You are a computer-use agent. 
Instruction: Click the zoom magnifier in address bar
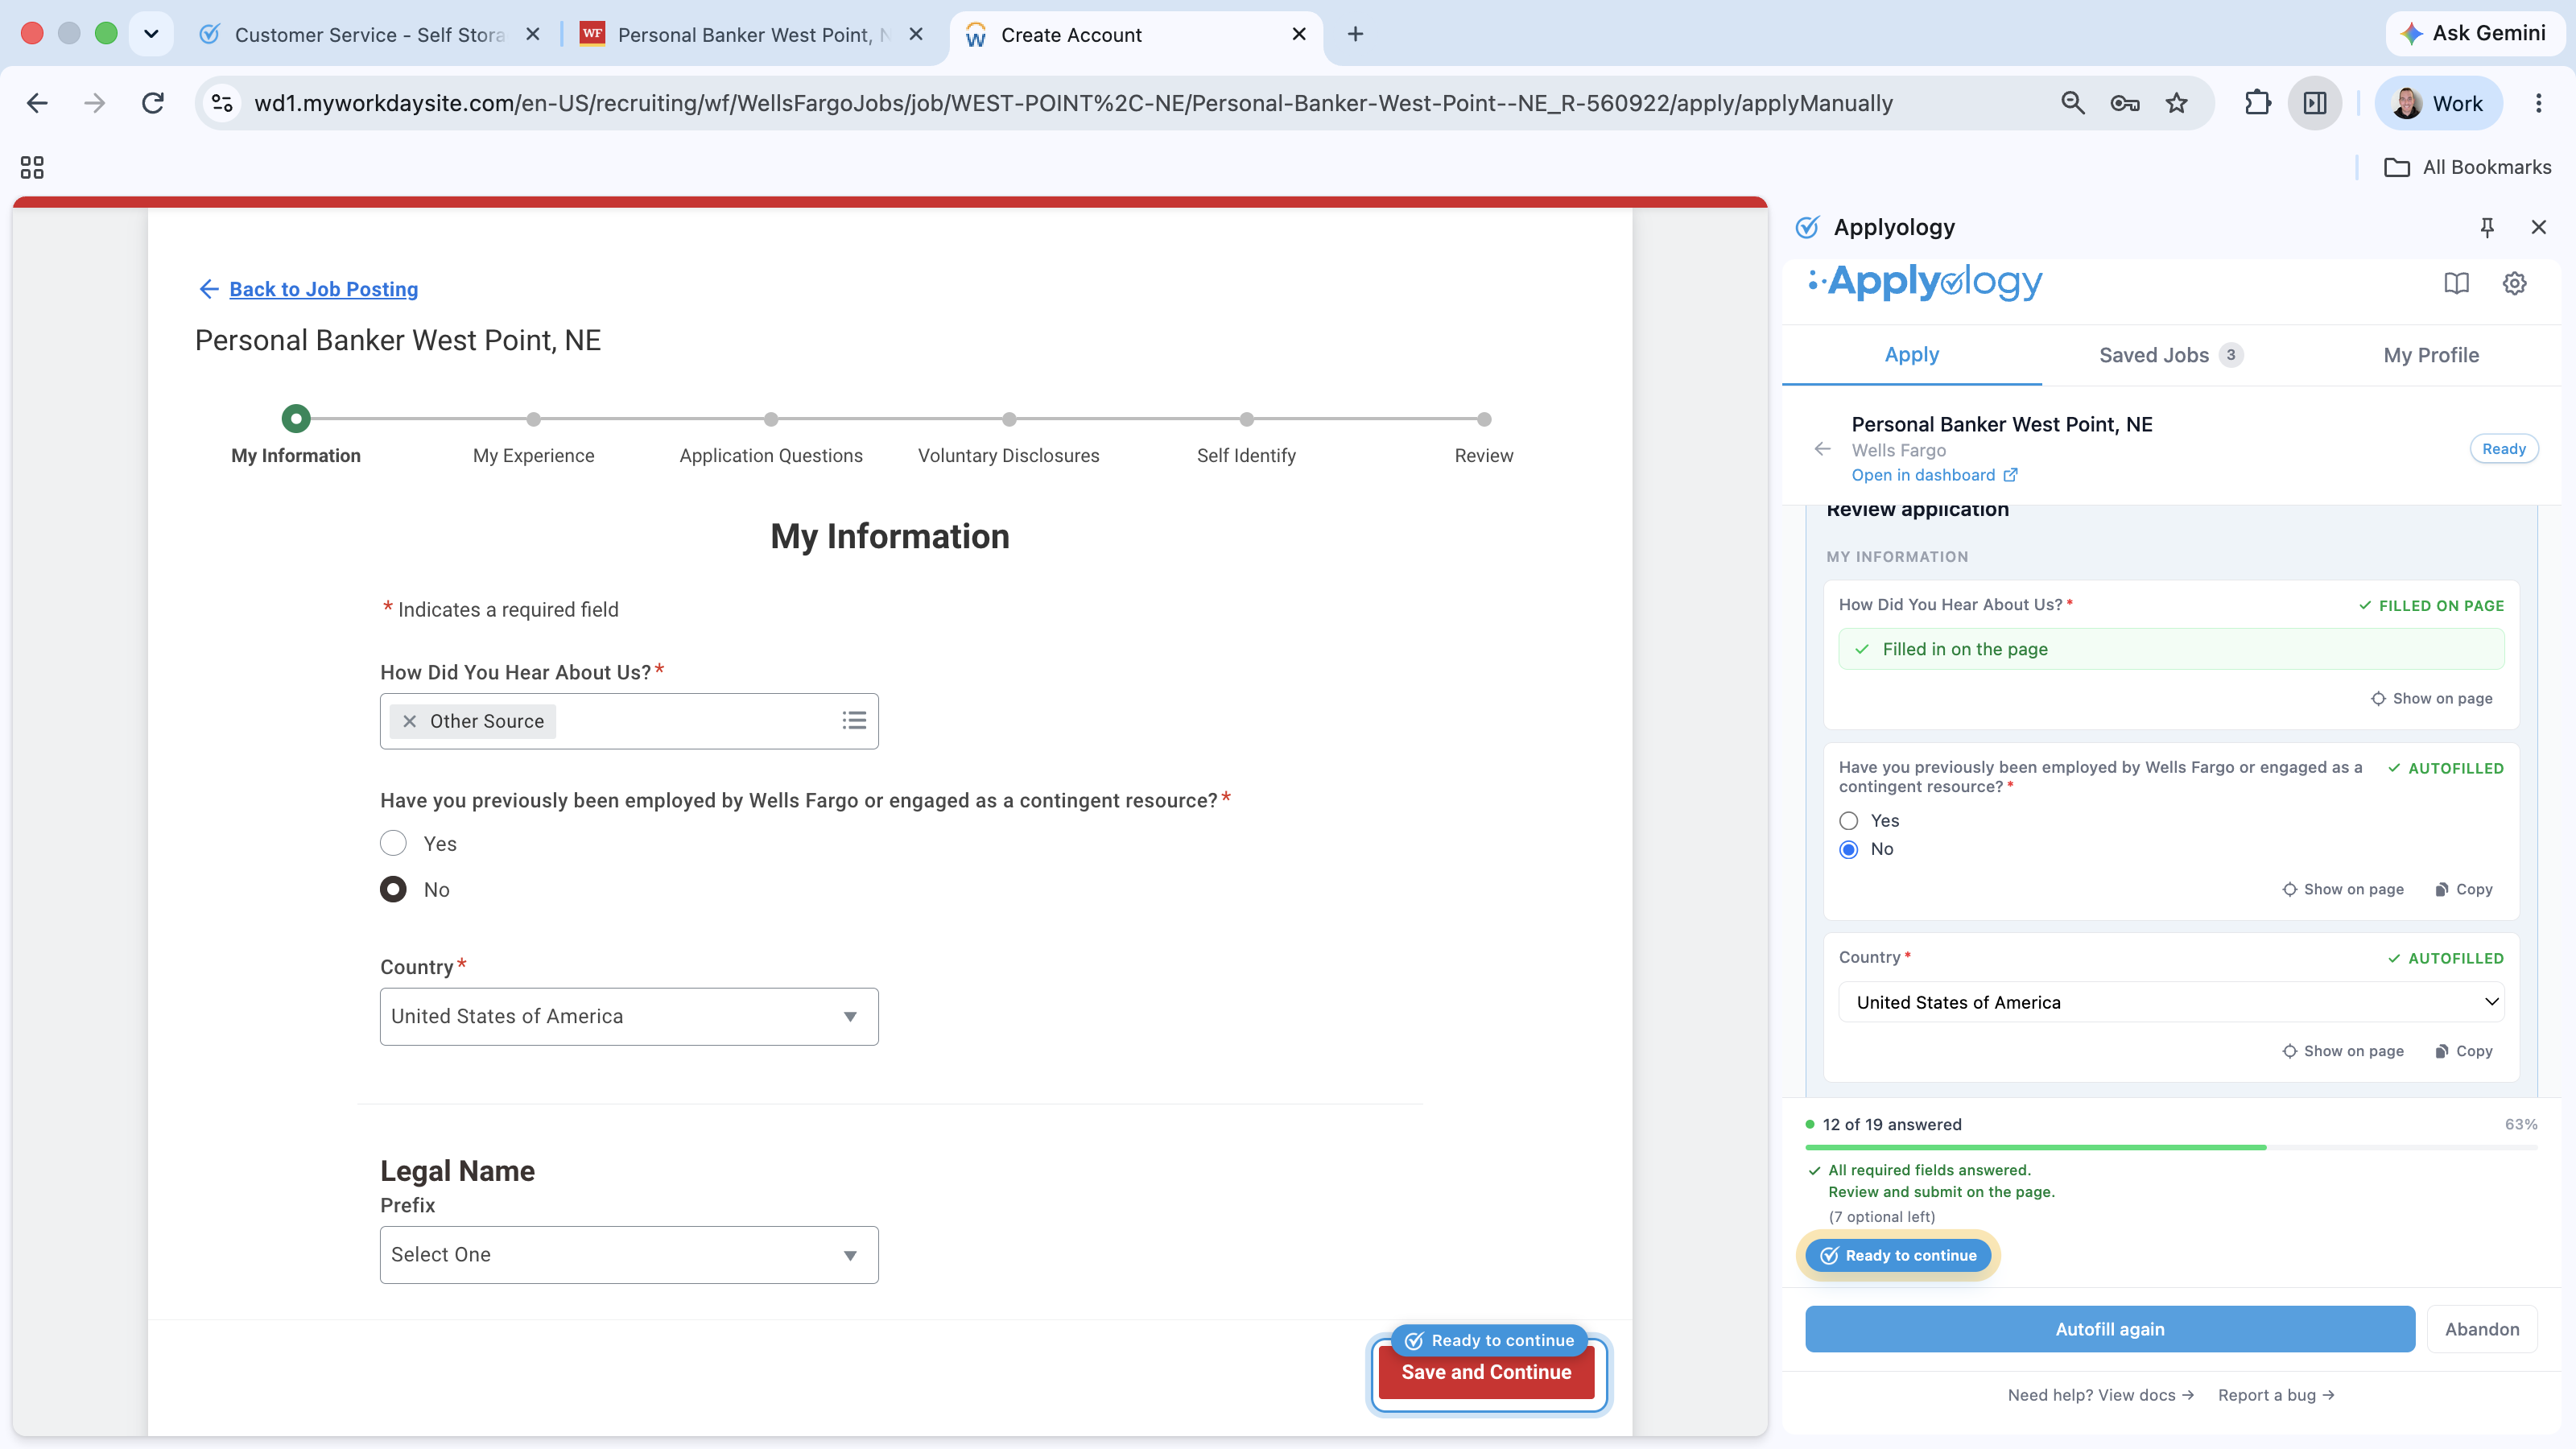pos(2072,103)
